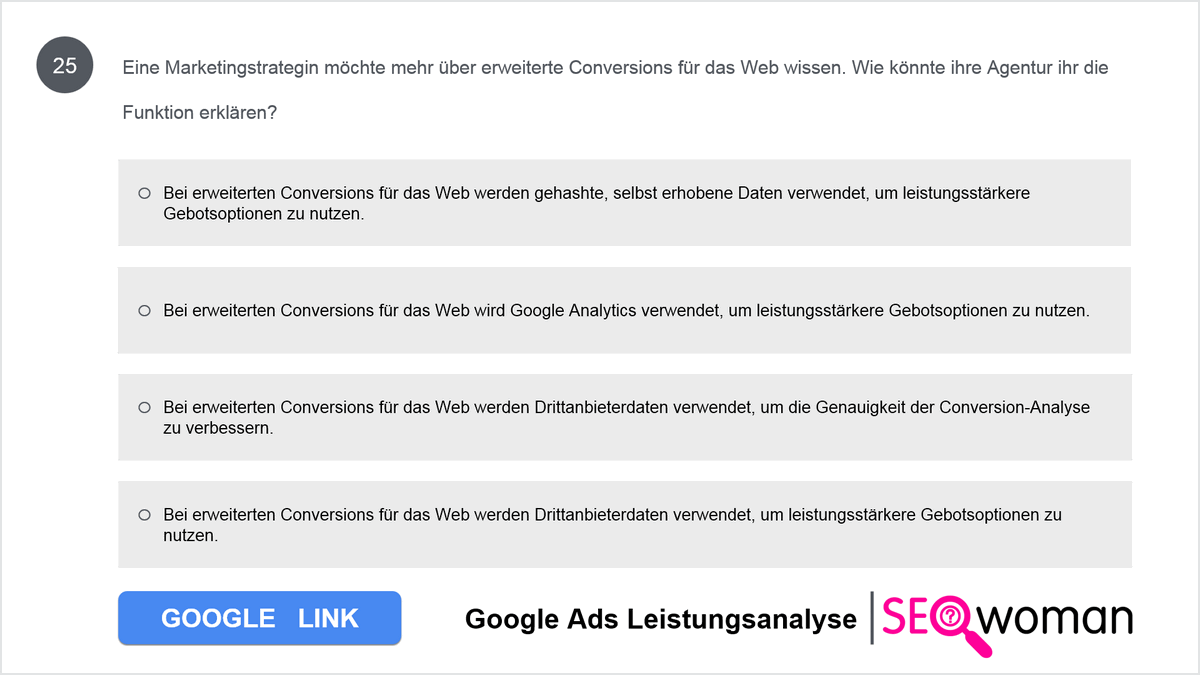Open the blue GOOGLE LINK button
The width and height of the screenshot is (1200, 675).
pos(260,618)
